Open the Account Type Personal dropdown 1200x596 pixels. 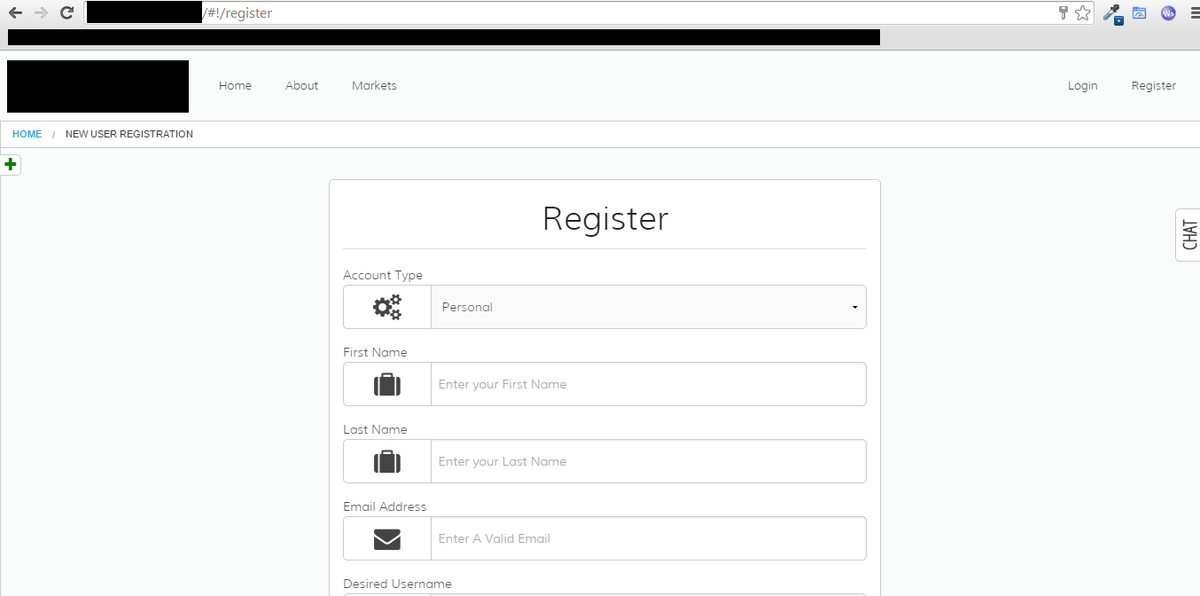pos(648,307)
